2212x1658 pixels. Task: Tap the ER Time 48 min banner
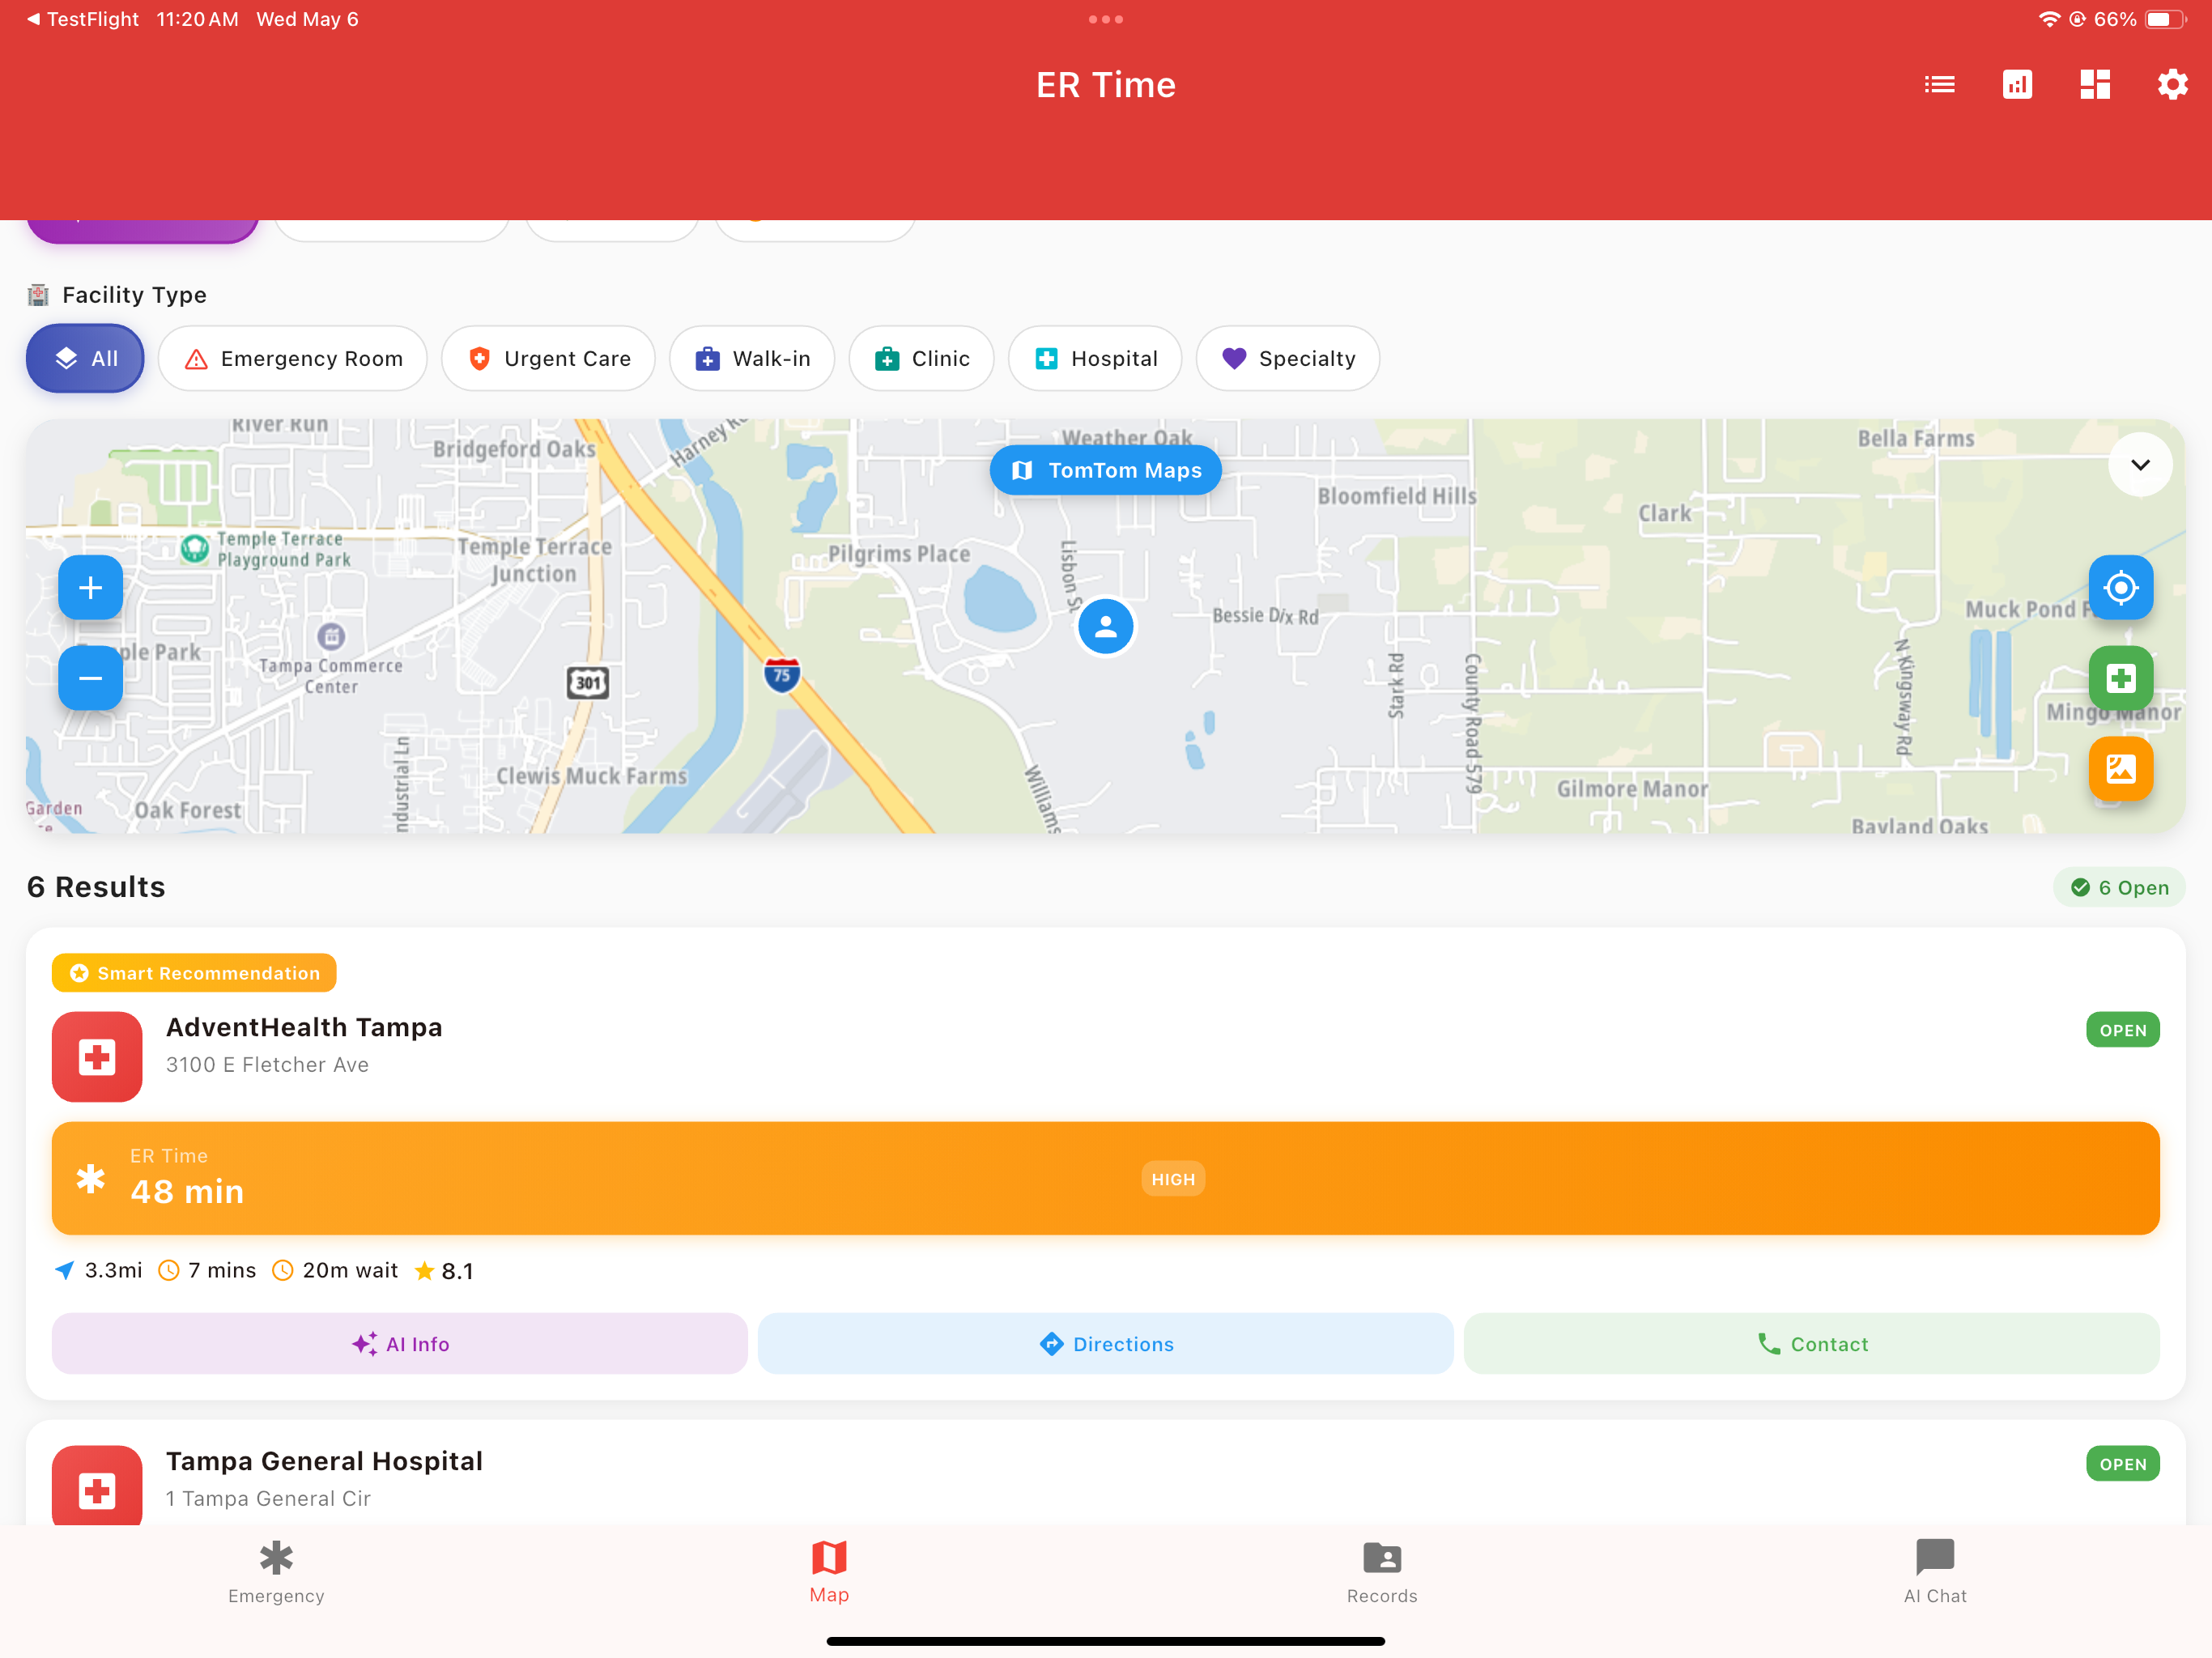(x=1105, y=1179)
